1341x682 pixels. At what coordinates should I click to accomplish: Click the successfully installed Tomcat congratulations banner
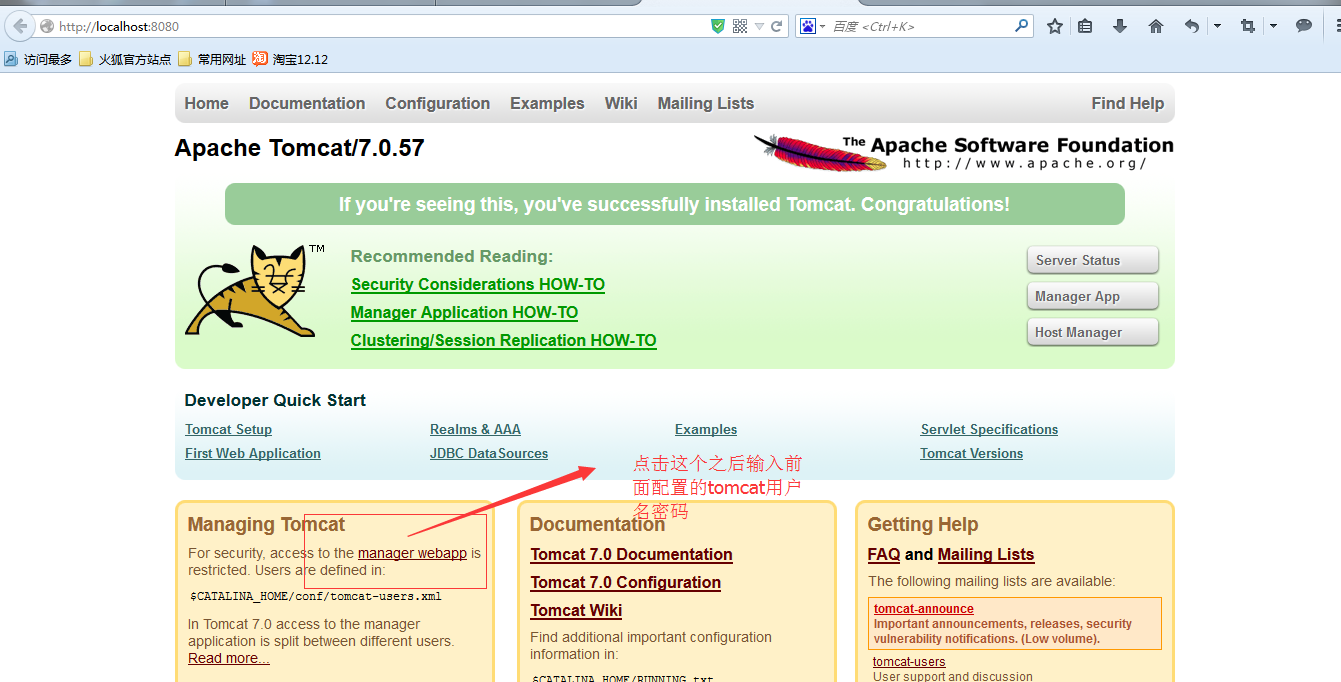coord(674,204)
